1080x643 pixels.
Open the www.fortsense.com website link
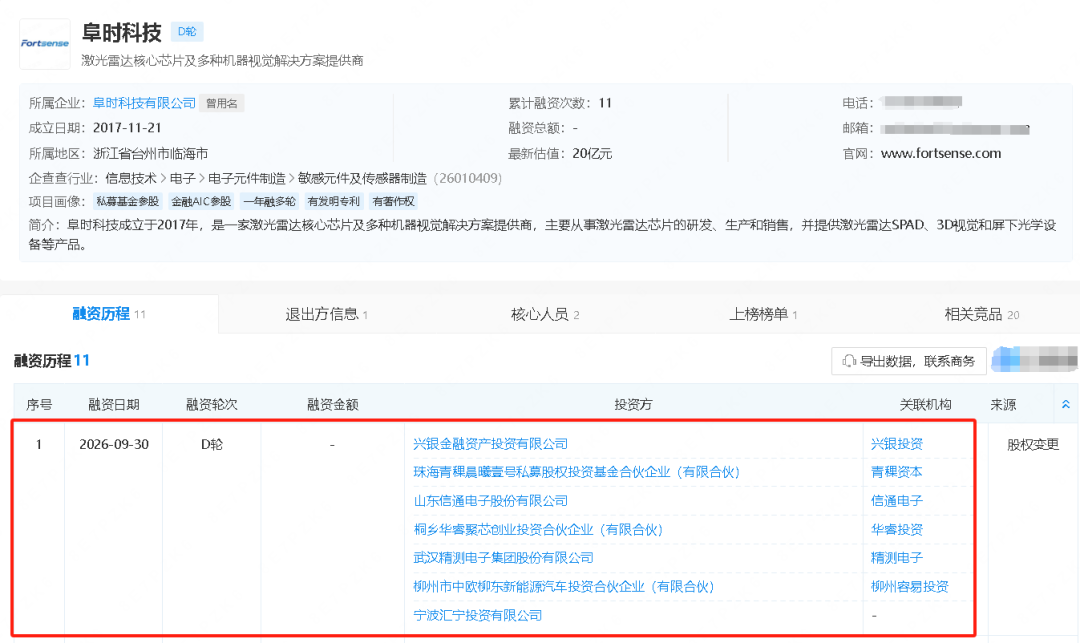coord(941,154)
